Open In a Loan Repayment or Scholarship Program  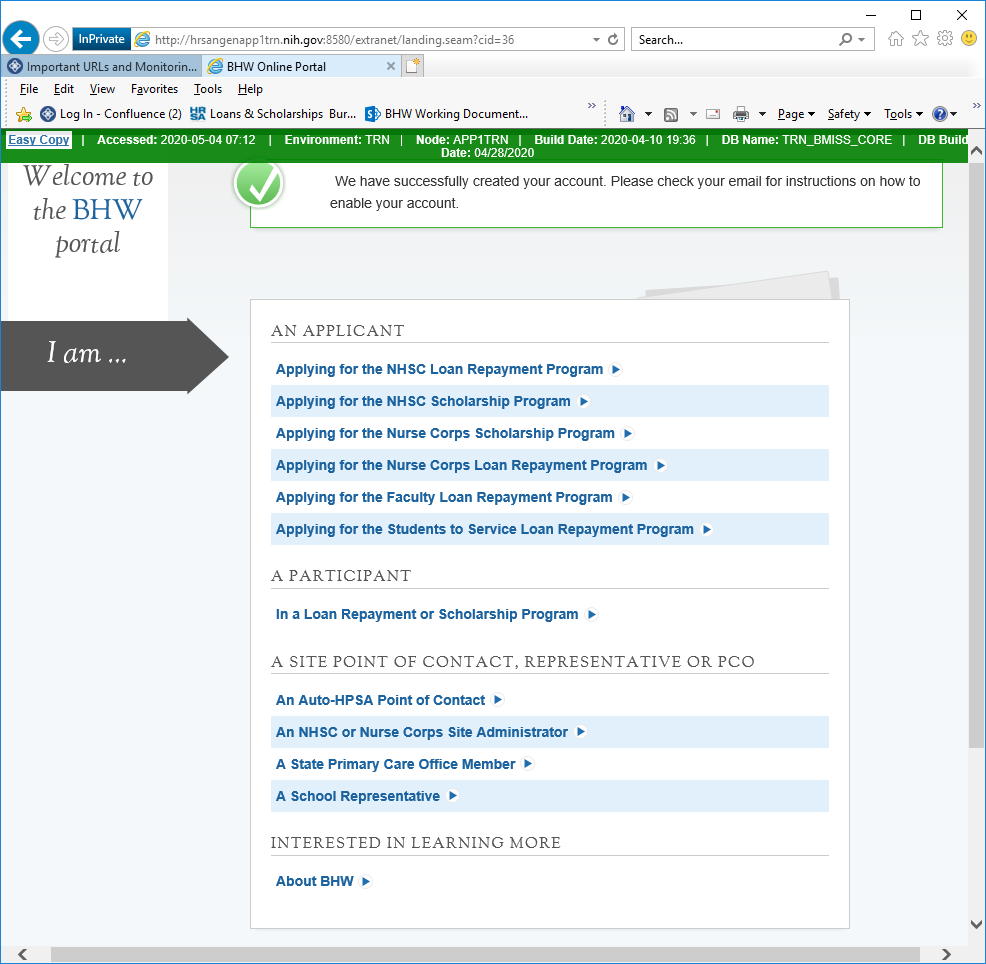point(427,614)
